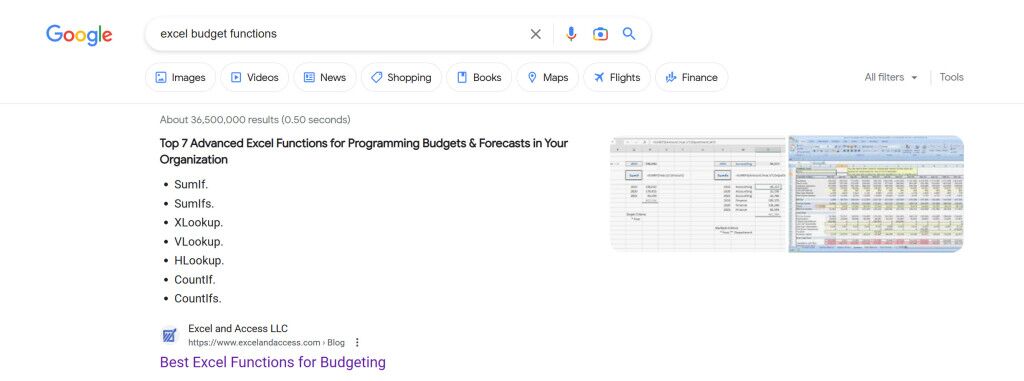Click the magnifying glass search icon

[x=629, y=34]
